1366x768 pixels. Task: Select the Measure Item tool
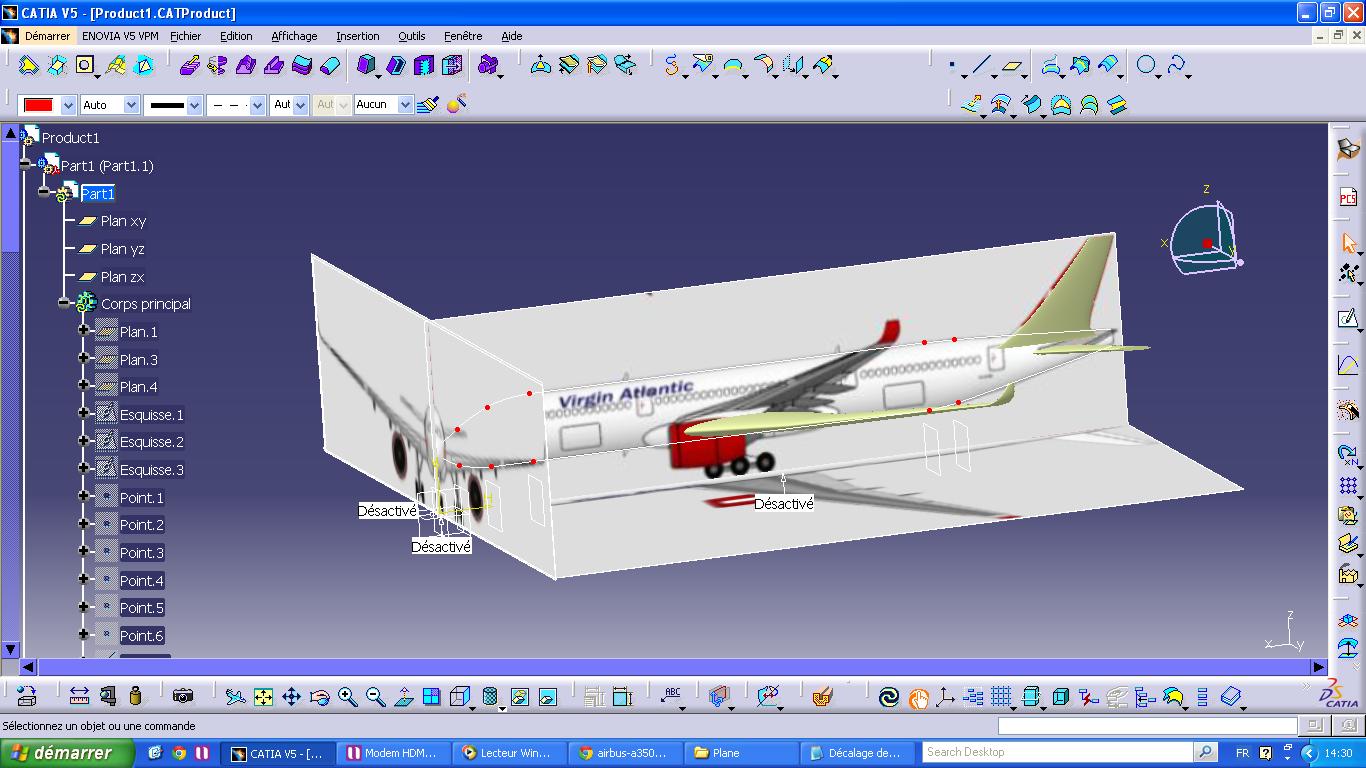[x=107, y=696]
